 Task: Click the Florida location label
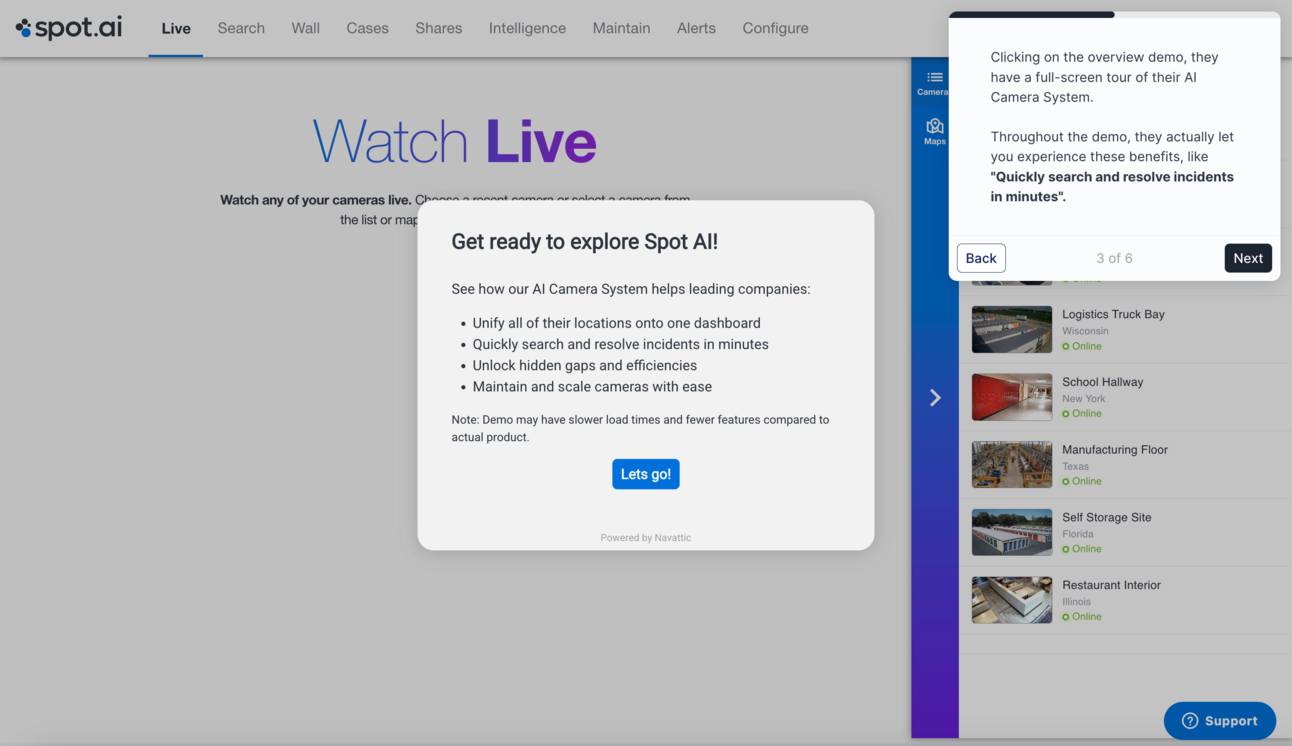point(1078,534)
